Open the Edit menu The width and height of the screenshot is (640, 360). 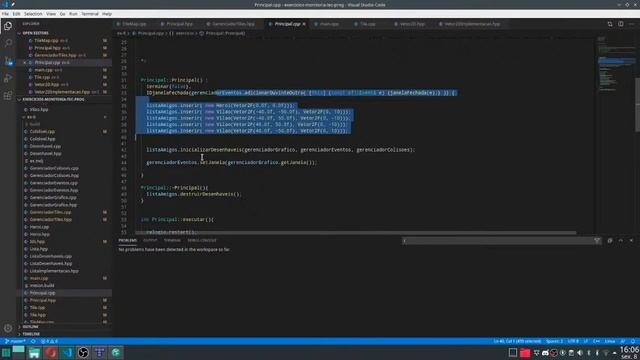[x=16, y=14]
